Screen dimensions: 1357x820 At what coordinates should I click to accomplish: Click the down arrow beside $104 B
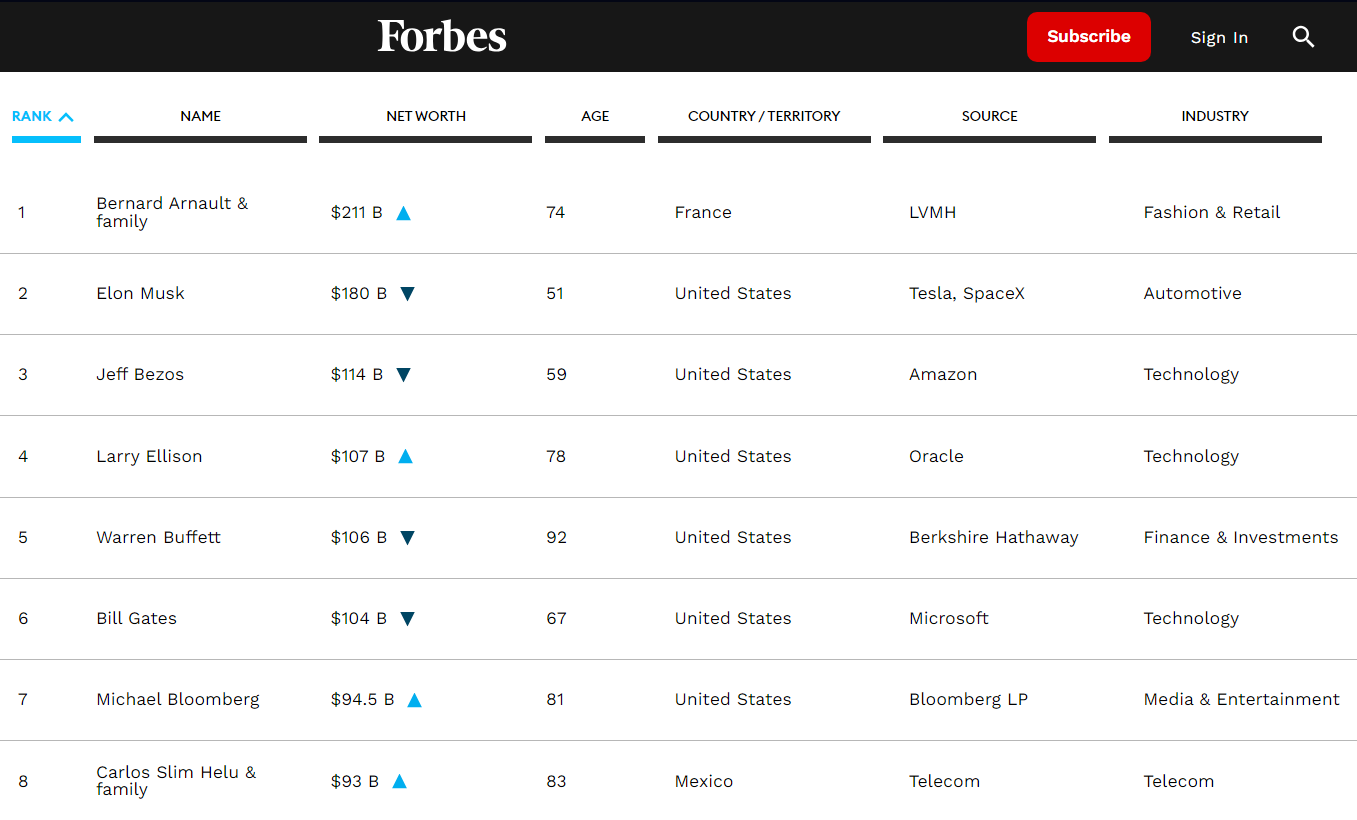408,619
